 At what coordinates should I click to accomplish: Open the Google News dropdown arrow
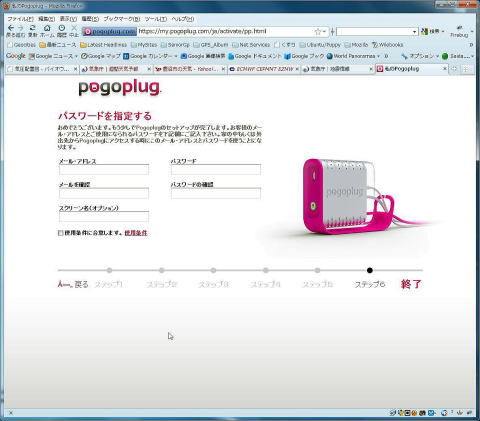pos(76,56)
